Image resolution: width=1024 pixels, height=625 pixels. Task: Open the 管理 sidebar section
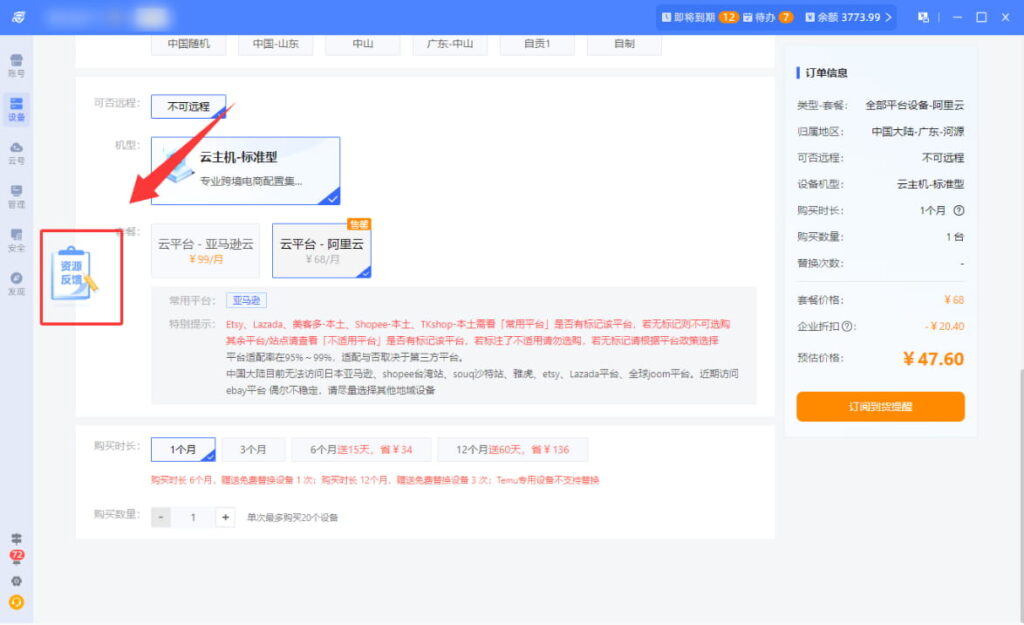(16, 196)
